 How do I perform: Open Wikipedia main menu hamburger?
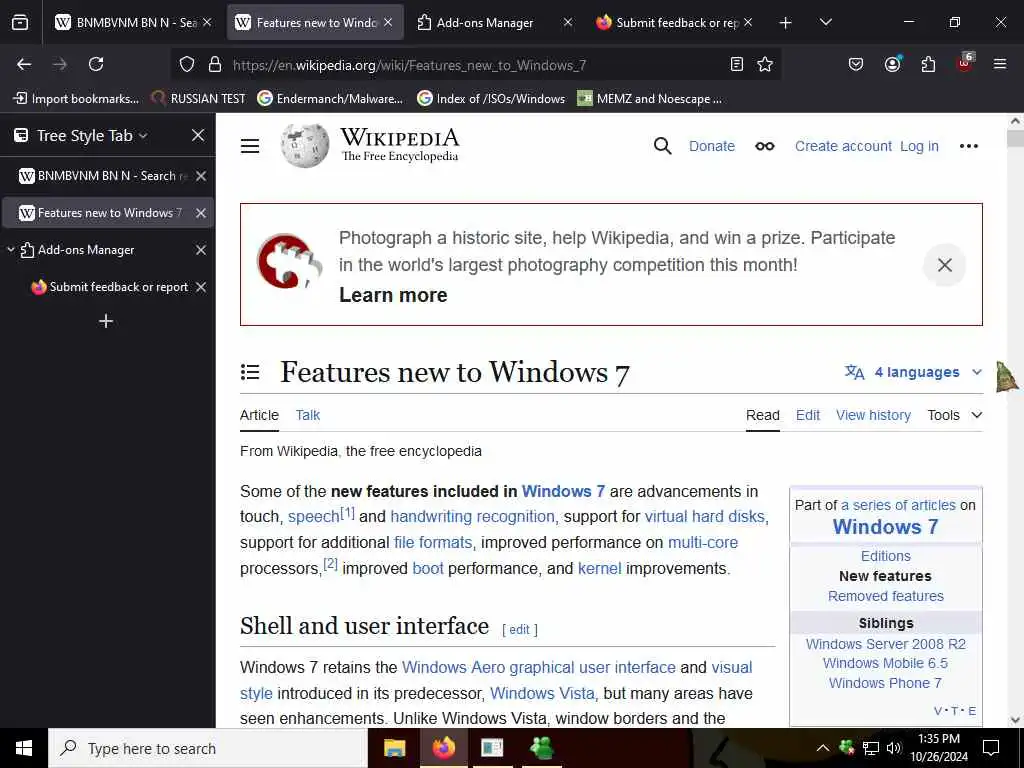[250, 146]
